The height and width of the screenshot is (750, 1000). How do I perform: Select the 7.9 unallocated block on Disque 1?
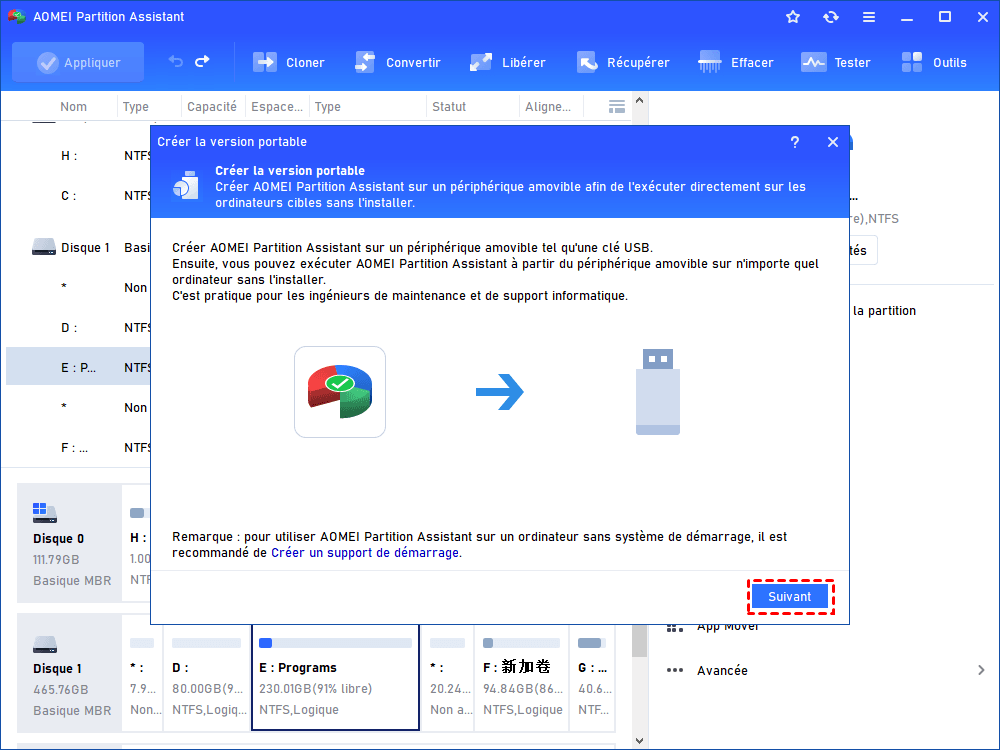click(x=143, y=677)
